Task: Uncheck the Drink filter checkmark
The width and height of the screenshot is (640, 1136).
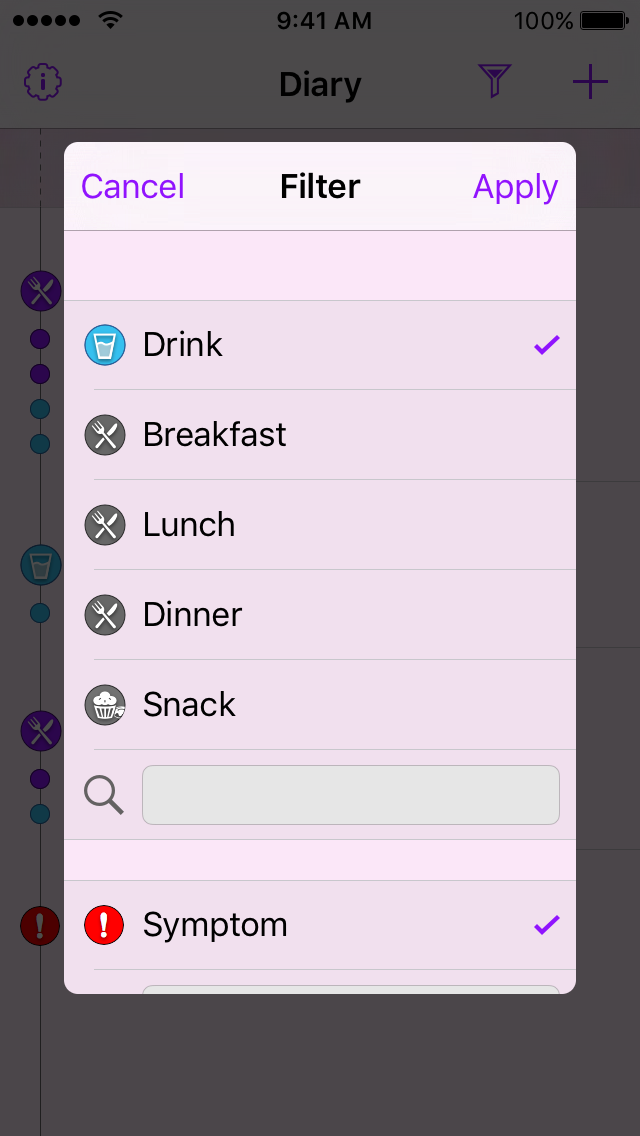Action: [546, 345]
